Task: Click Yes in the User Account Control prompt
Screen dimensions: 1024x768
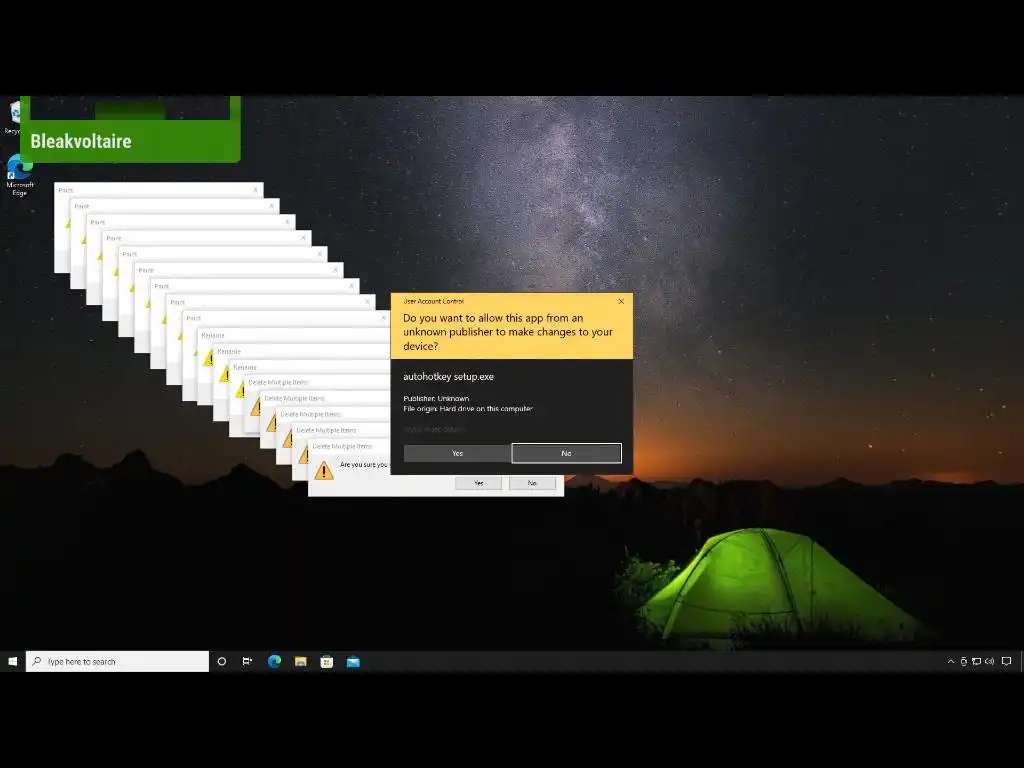Action: (457, 453)
